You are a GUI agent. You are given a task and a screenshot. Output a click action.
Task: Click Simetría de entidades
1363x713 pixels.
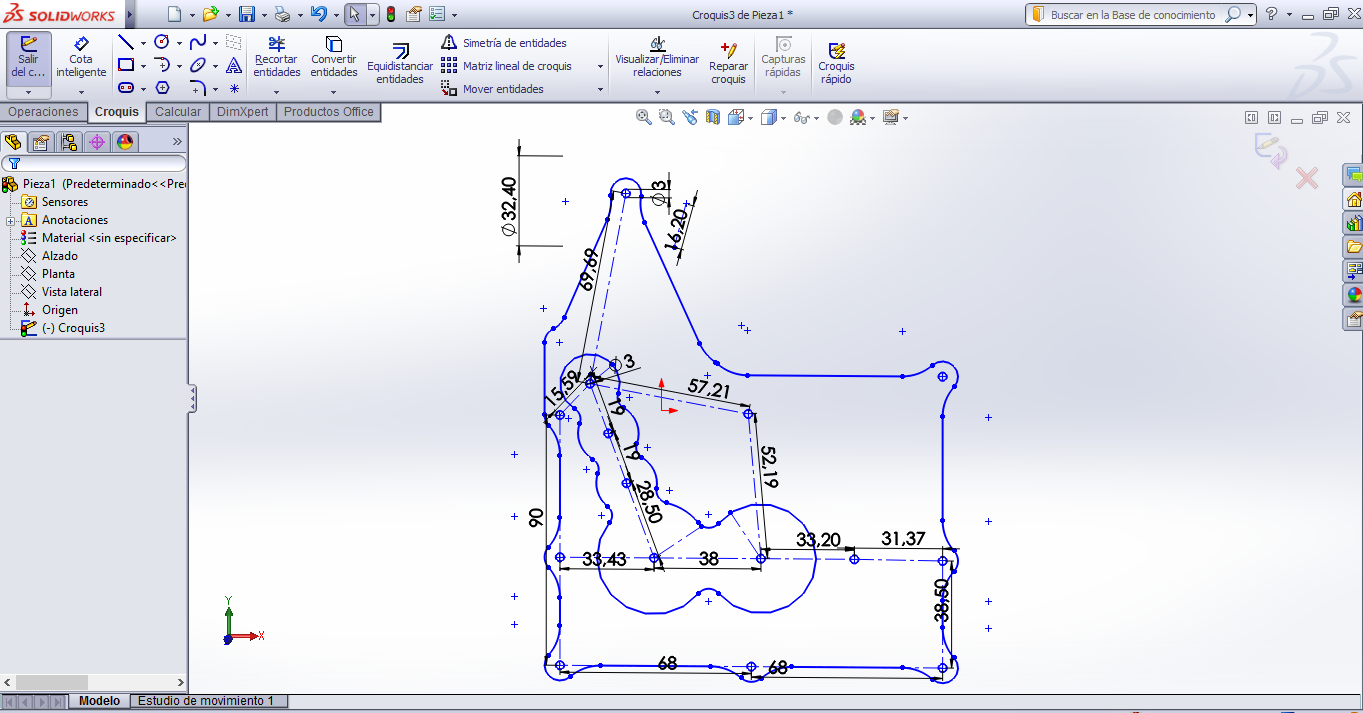tap(505, 43)
